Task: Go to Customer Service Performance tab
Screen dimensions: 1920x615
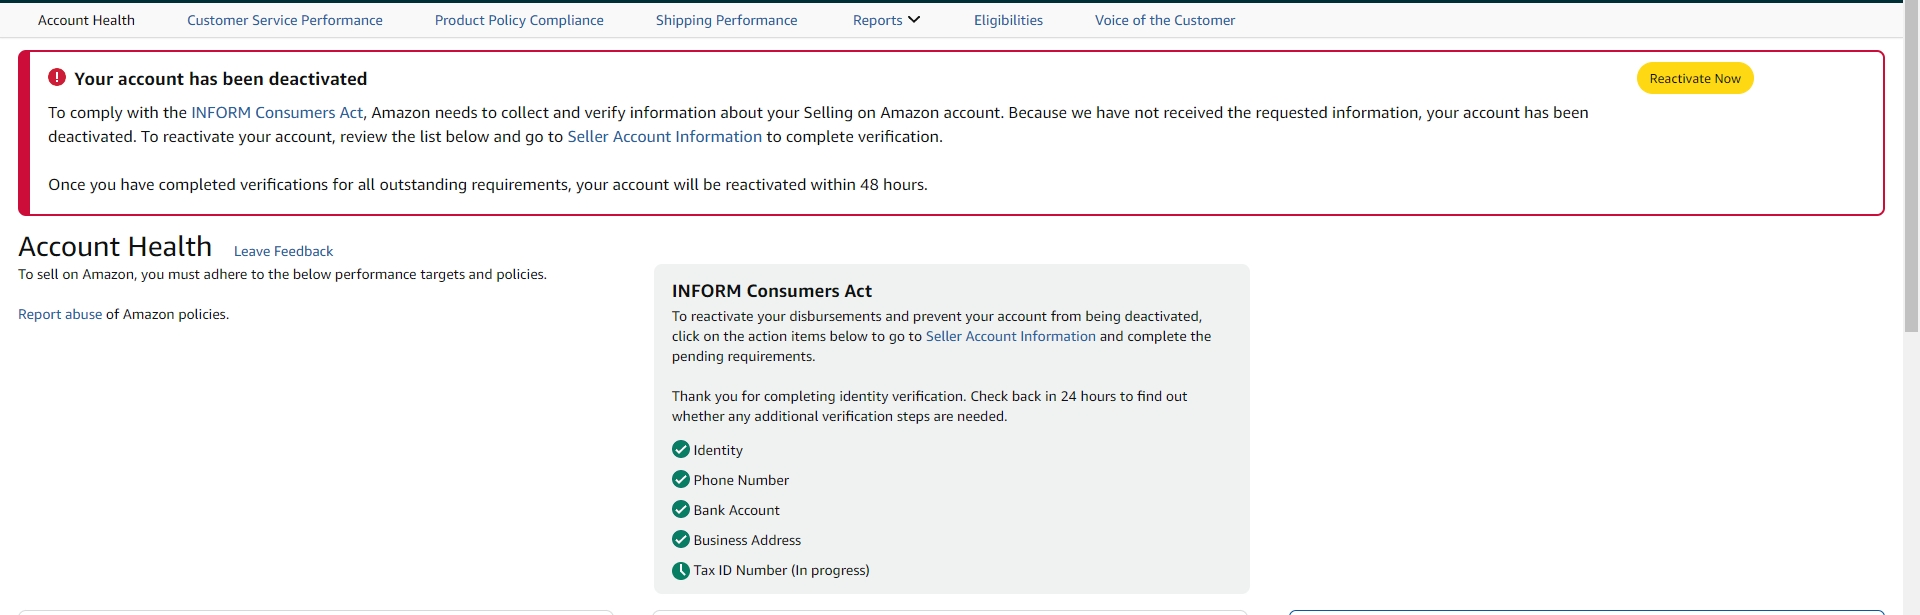Action: tap(285, 20)
